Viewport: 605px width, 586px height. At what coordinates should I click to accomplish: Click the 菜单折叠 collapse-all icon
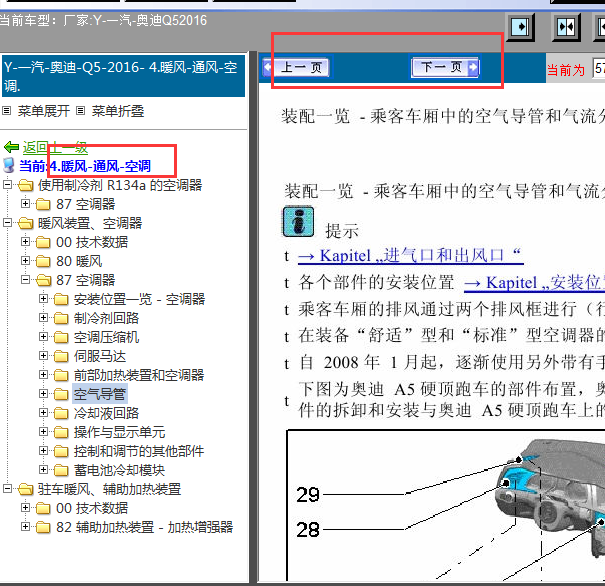pyautogui.click(x=80, y=111)
